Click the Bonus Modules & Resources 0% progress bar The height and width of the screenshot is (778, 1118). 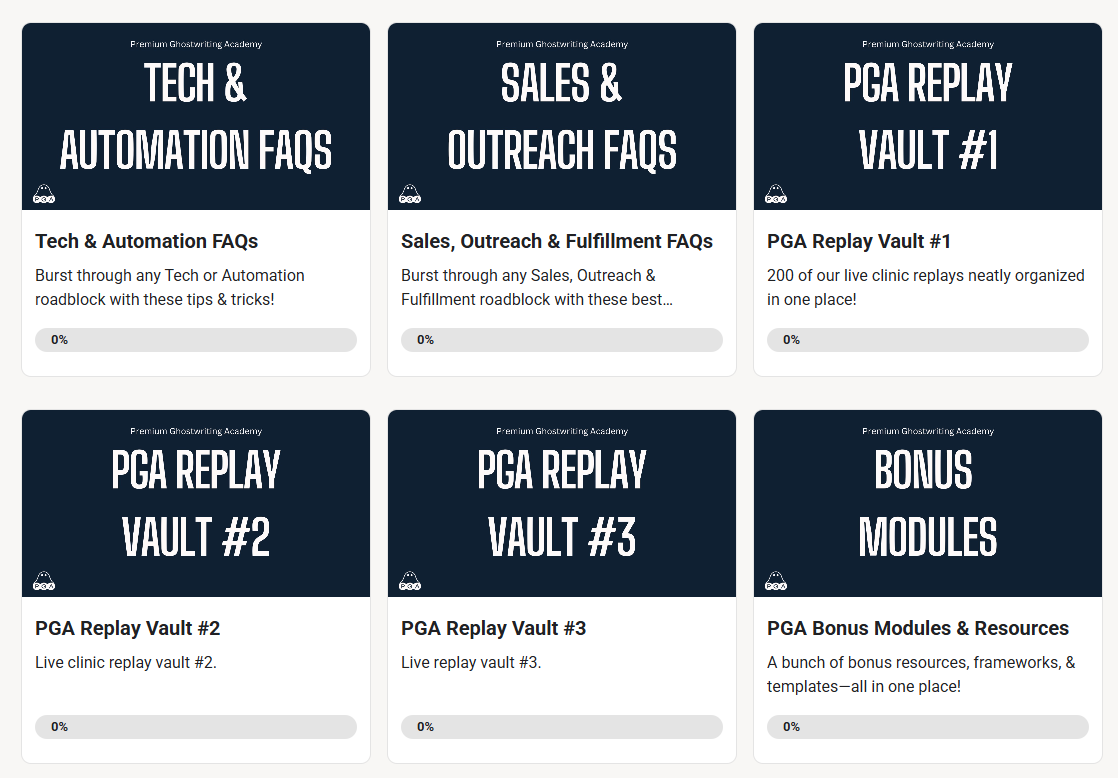928,727
